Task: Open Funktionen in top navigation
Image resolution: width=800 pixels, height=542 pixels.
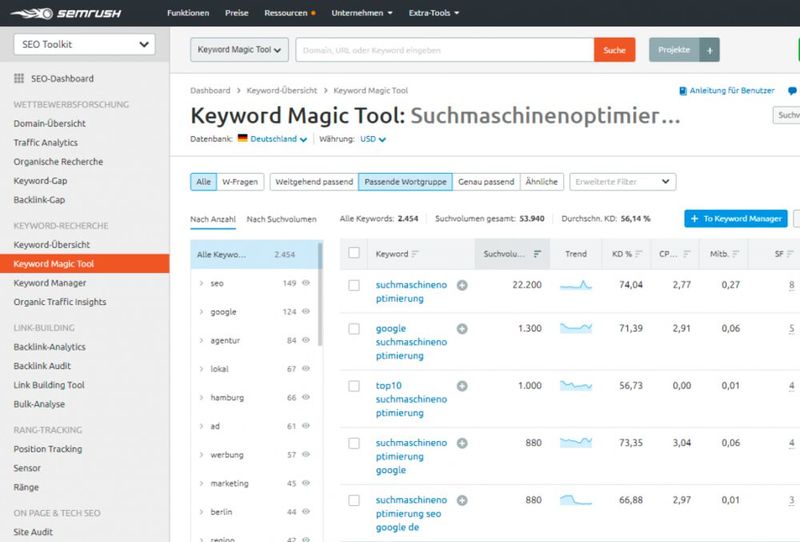Action: [x=188, y=13]
